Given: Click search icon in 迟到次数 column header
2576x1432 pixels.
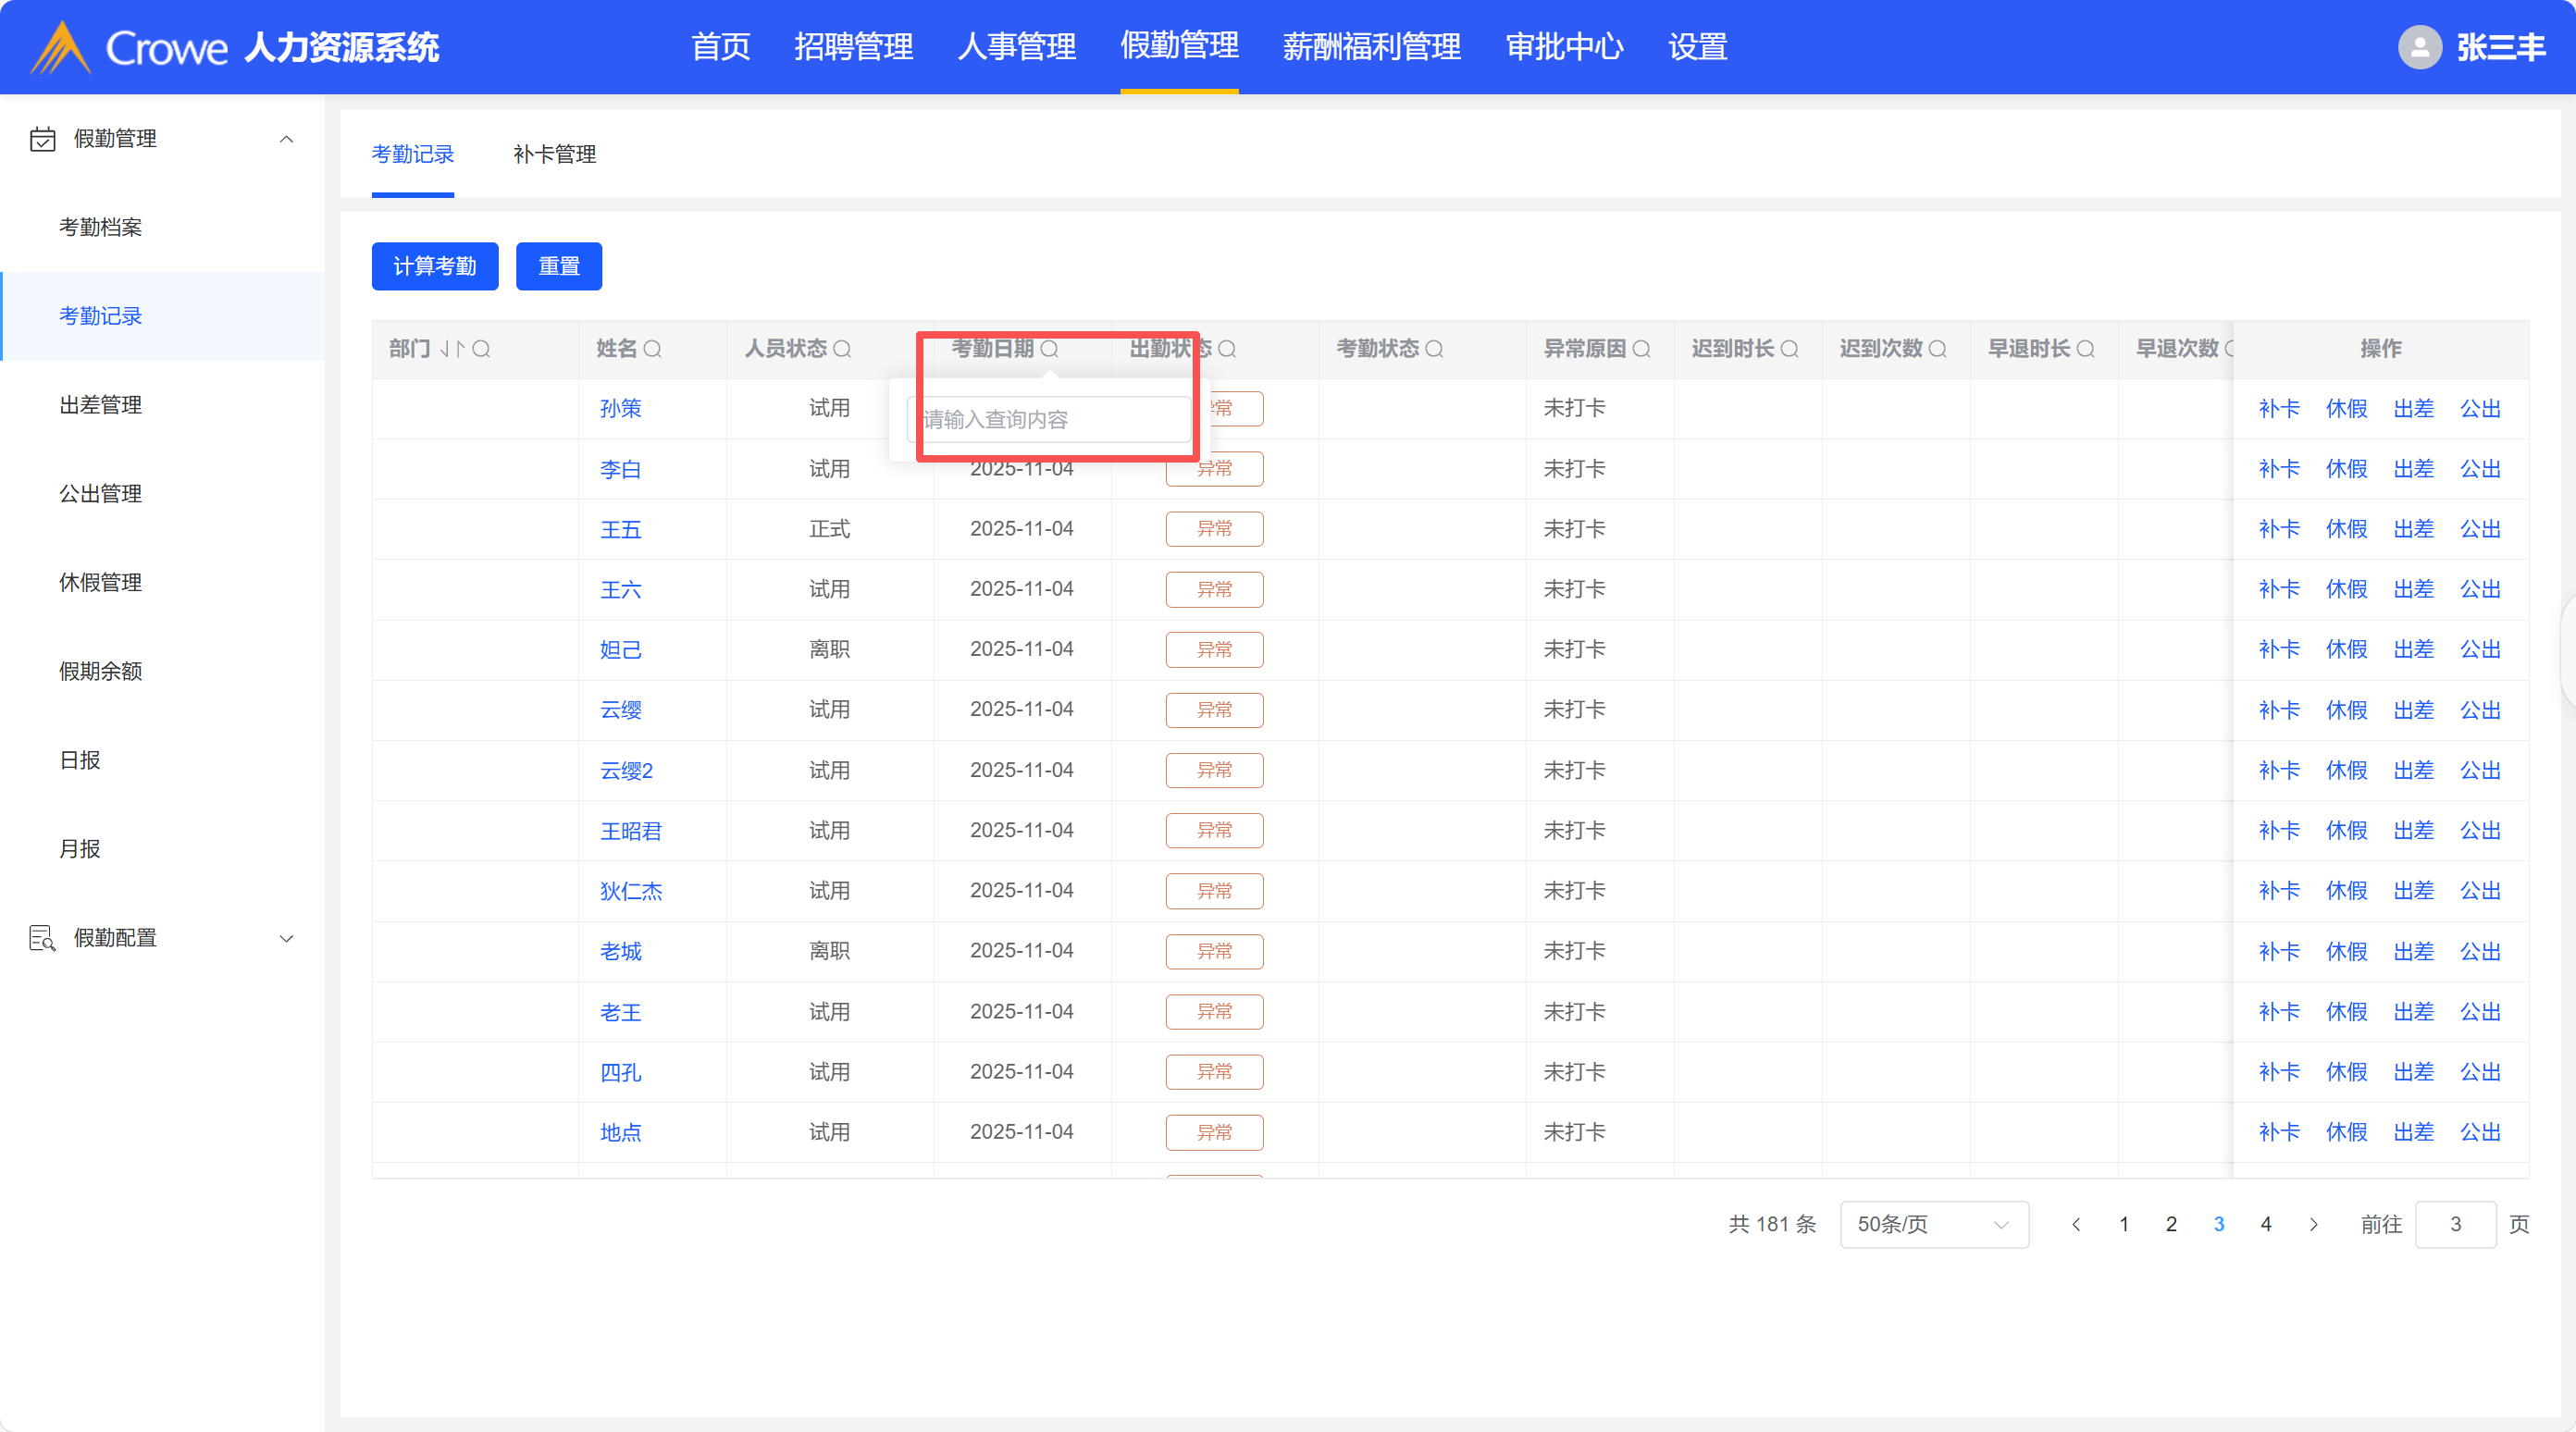Looking at the screenshot, I should point(1938,349).
